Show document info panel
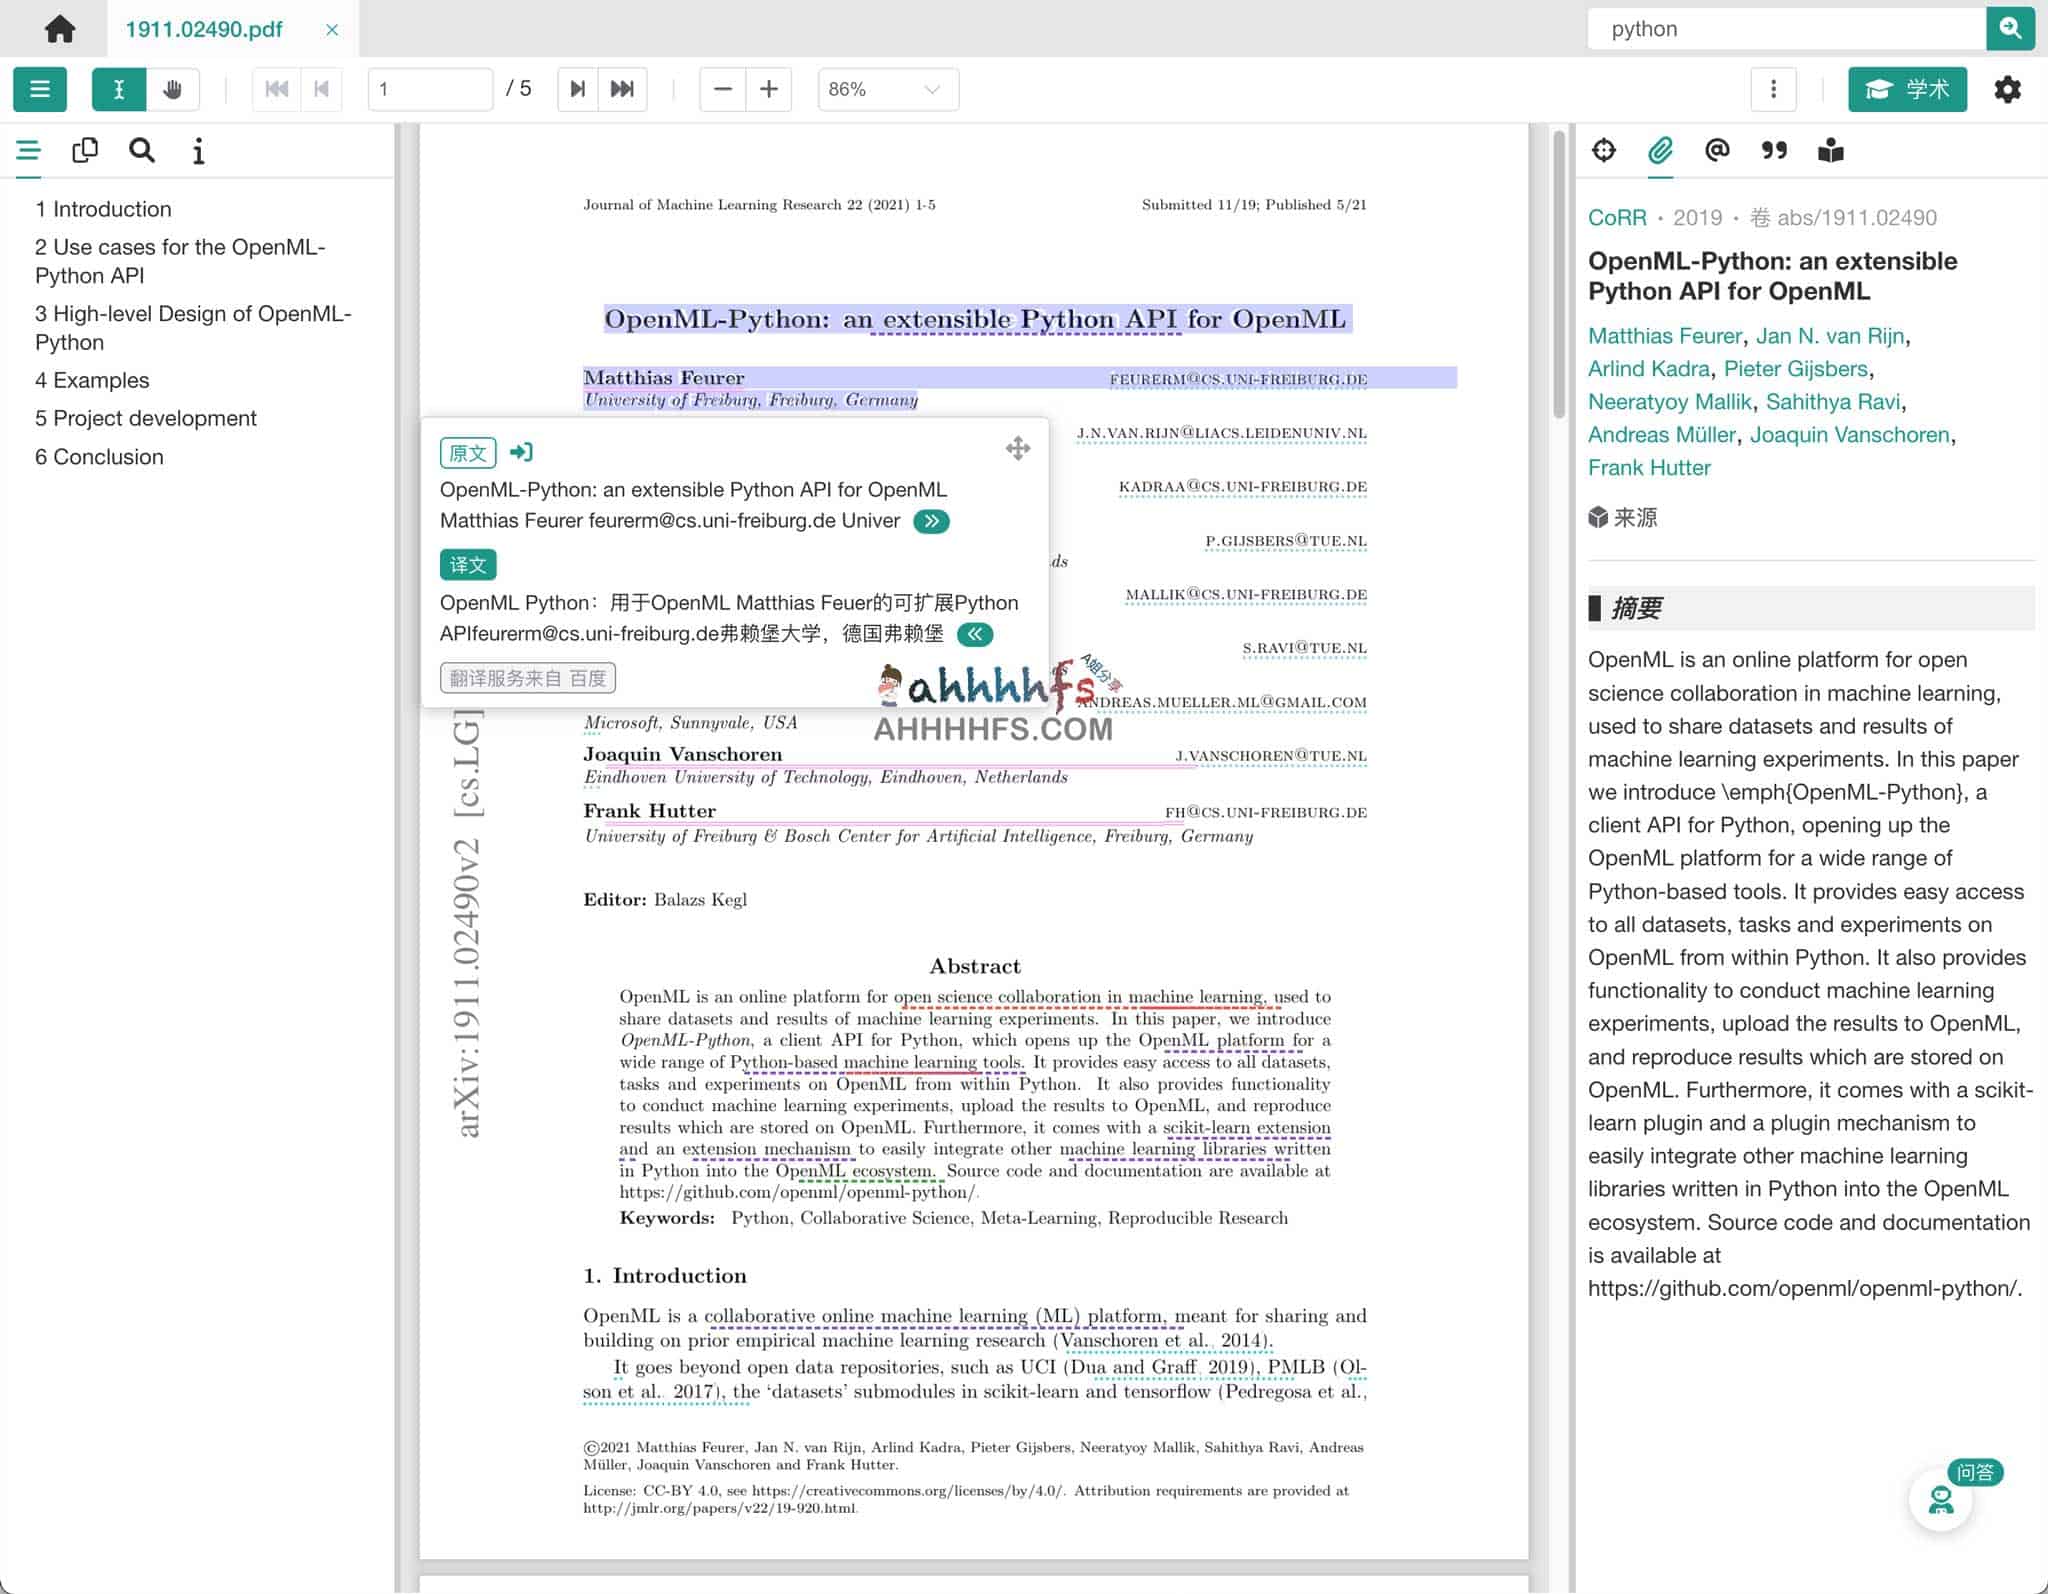Screen dimensions: 2048x1594 click(197, 151)
